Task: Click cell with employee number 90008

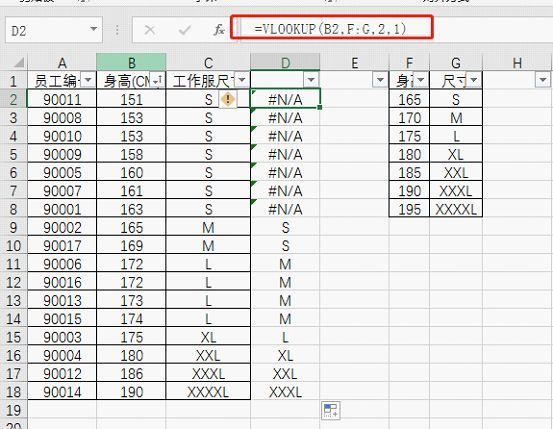Action: point(62,117)
